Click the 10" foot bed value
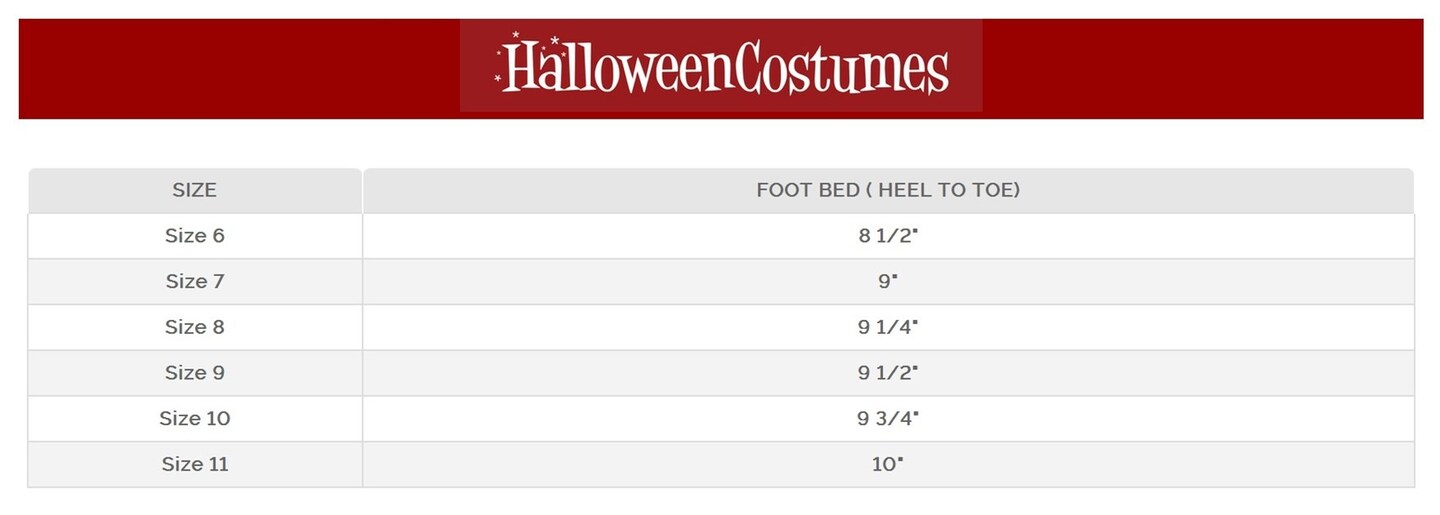The image size is (1440, 515). pos(888,464)
